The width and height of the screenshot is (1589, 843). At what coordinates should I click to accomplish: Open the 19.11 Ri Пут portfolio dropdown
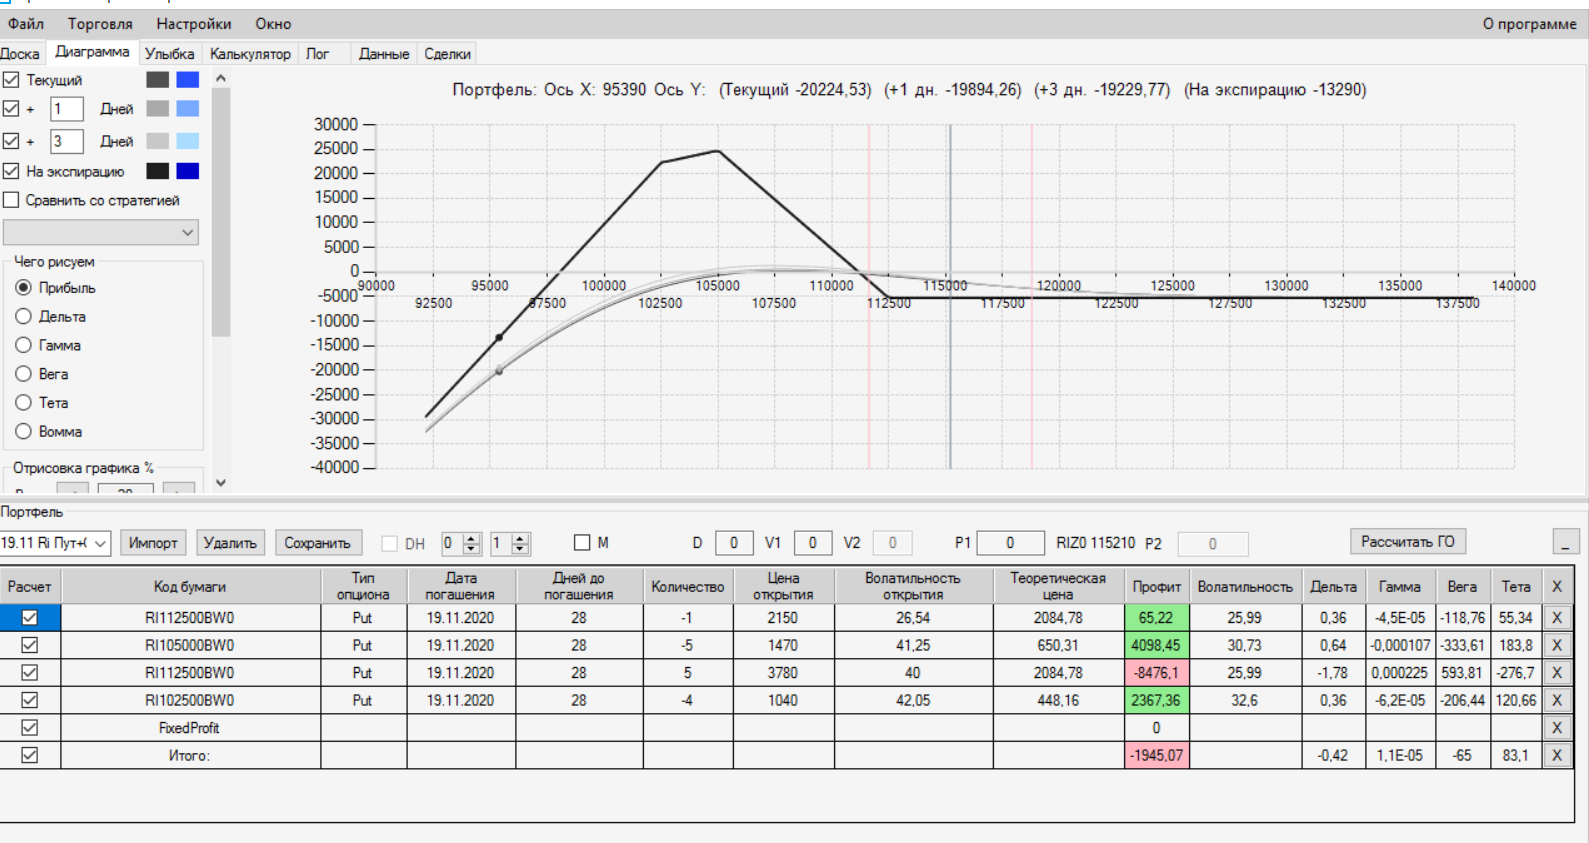55,543
